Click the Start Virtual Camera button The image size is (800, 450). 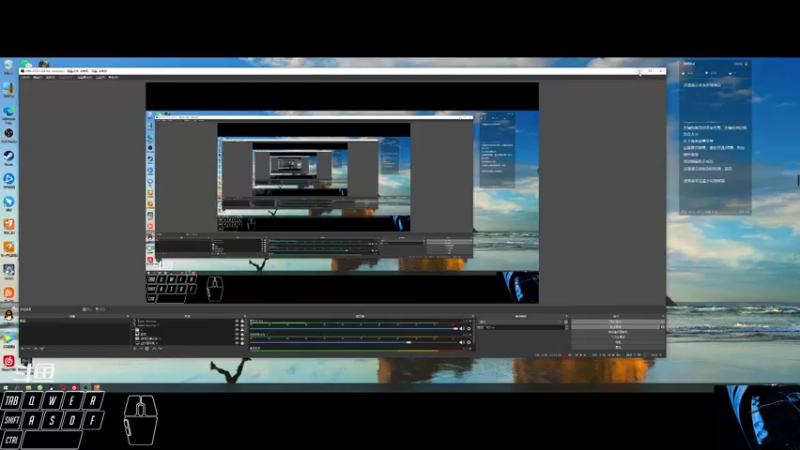coord(618,332)
